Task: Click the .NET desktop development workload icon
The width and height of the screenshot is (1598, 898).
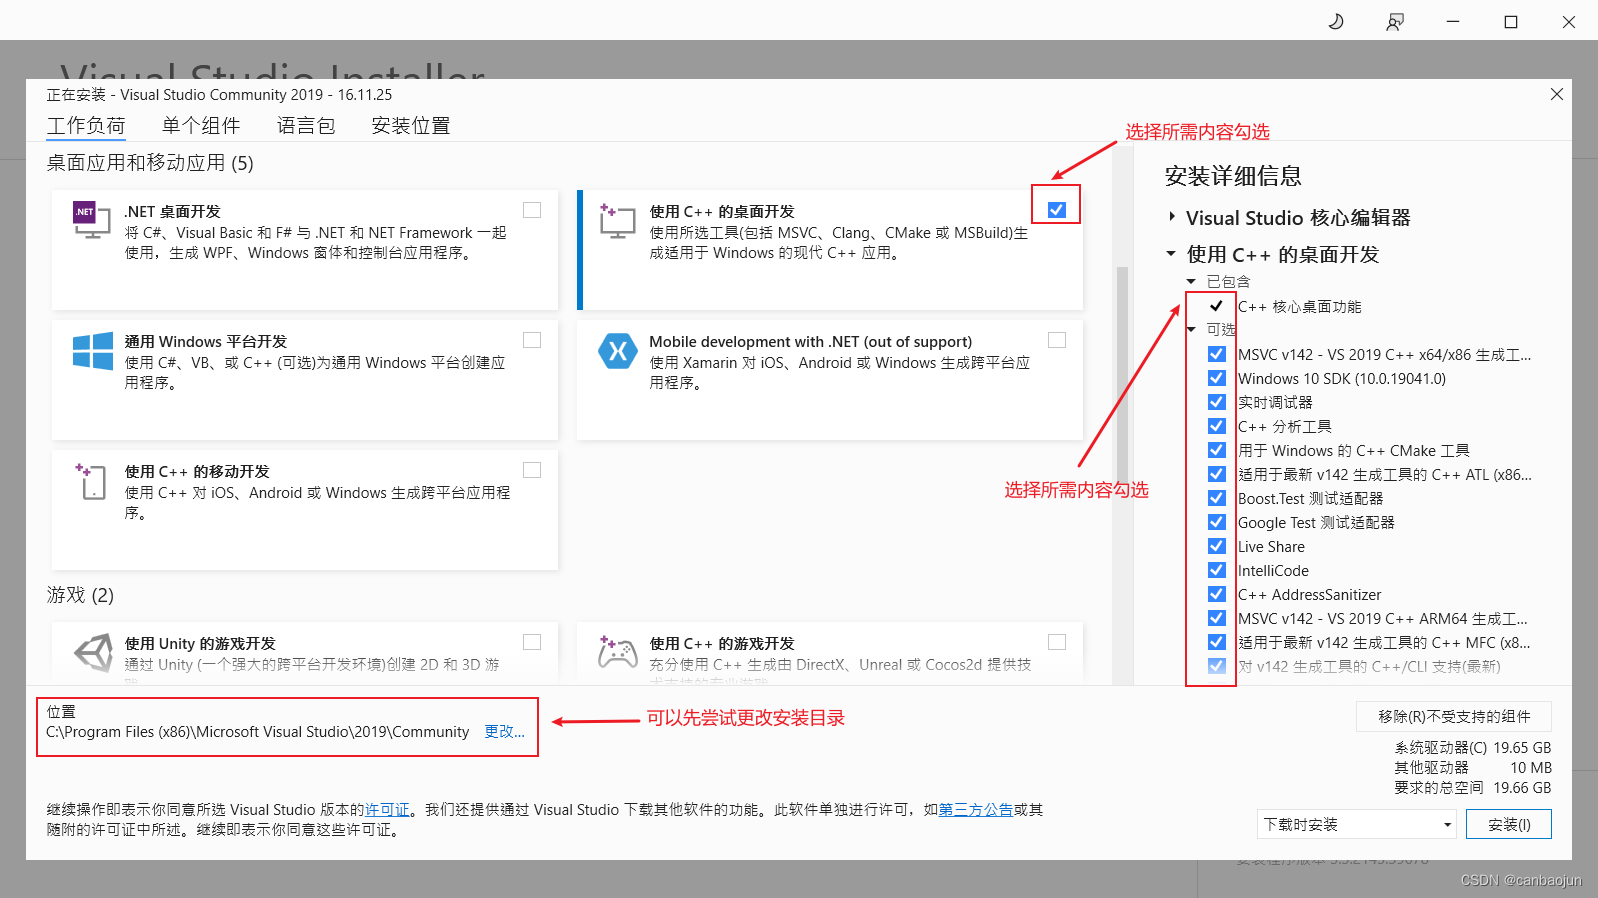Action: 92,220
